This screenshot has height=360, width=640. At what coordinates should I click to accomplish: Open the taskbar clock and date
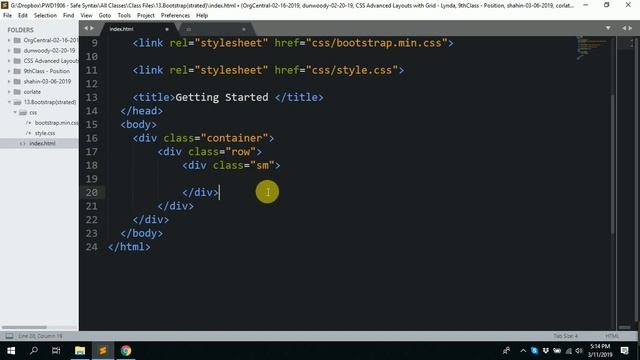point(600,351)
